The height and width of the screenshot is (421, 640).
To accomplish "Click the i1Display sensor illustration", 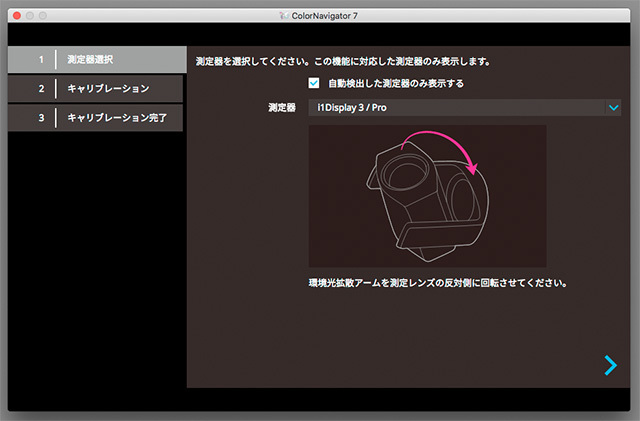I will point(427,196).
